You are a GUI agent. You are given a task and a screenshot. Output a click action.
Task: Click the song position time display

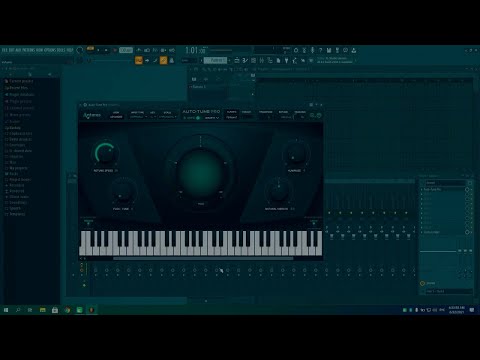click(196, 50)
